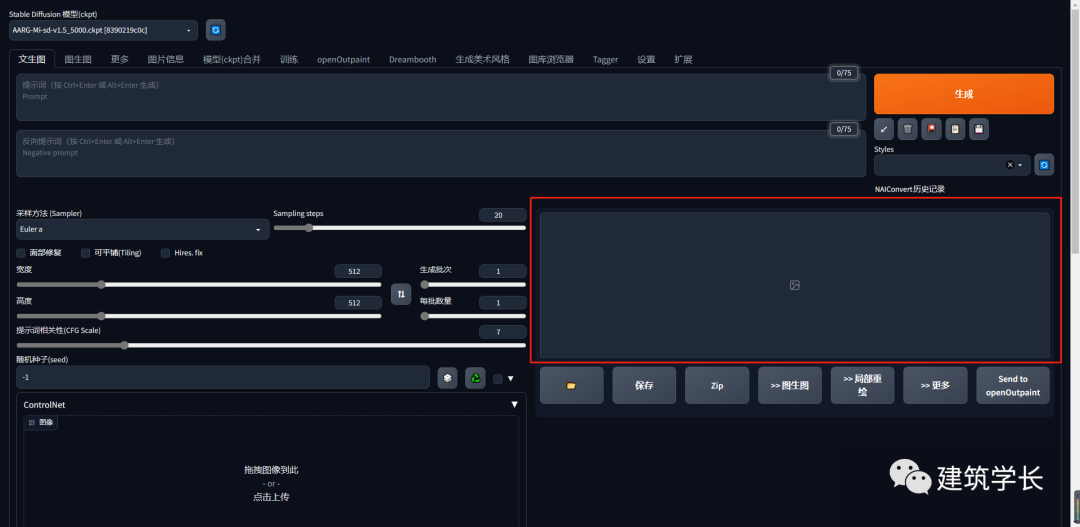Expand extra seed options triangle
1080x527 pixels.
click(510, 378)
